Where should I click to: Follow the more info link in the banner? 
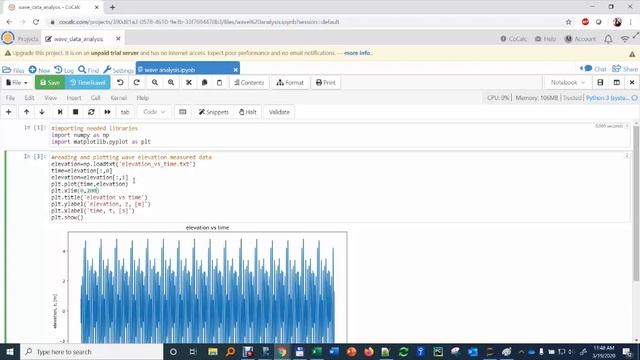358,53
